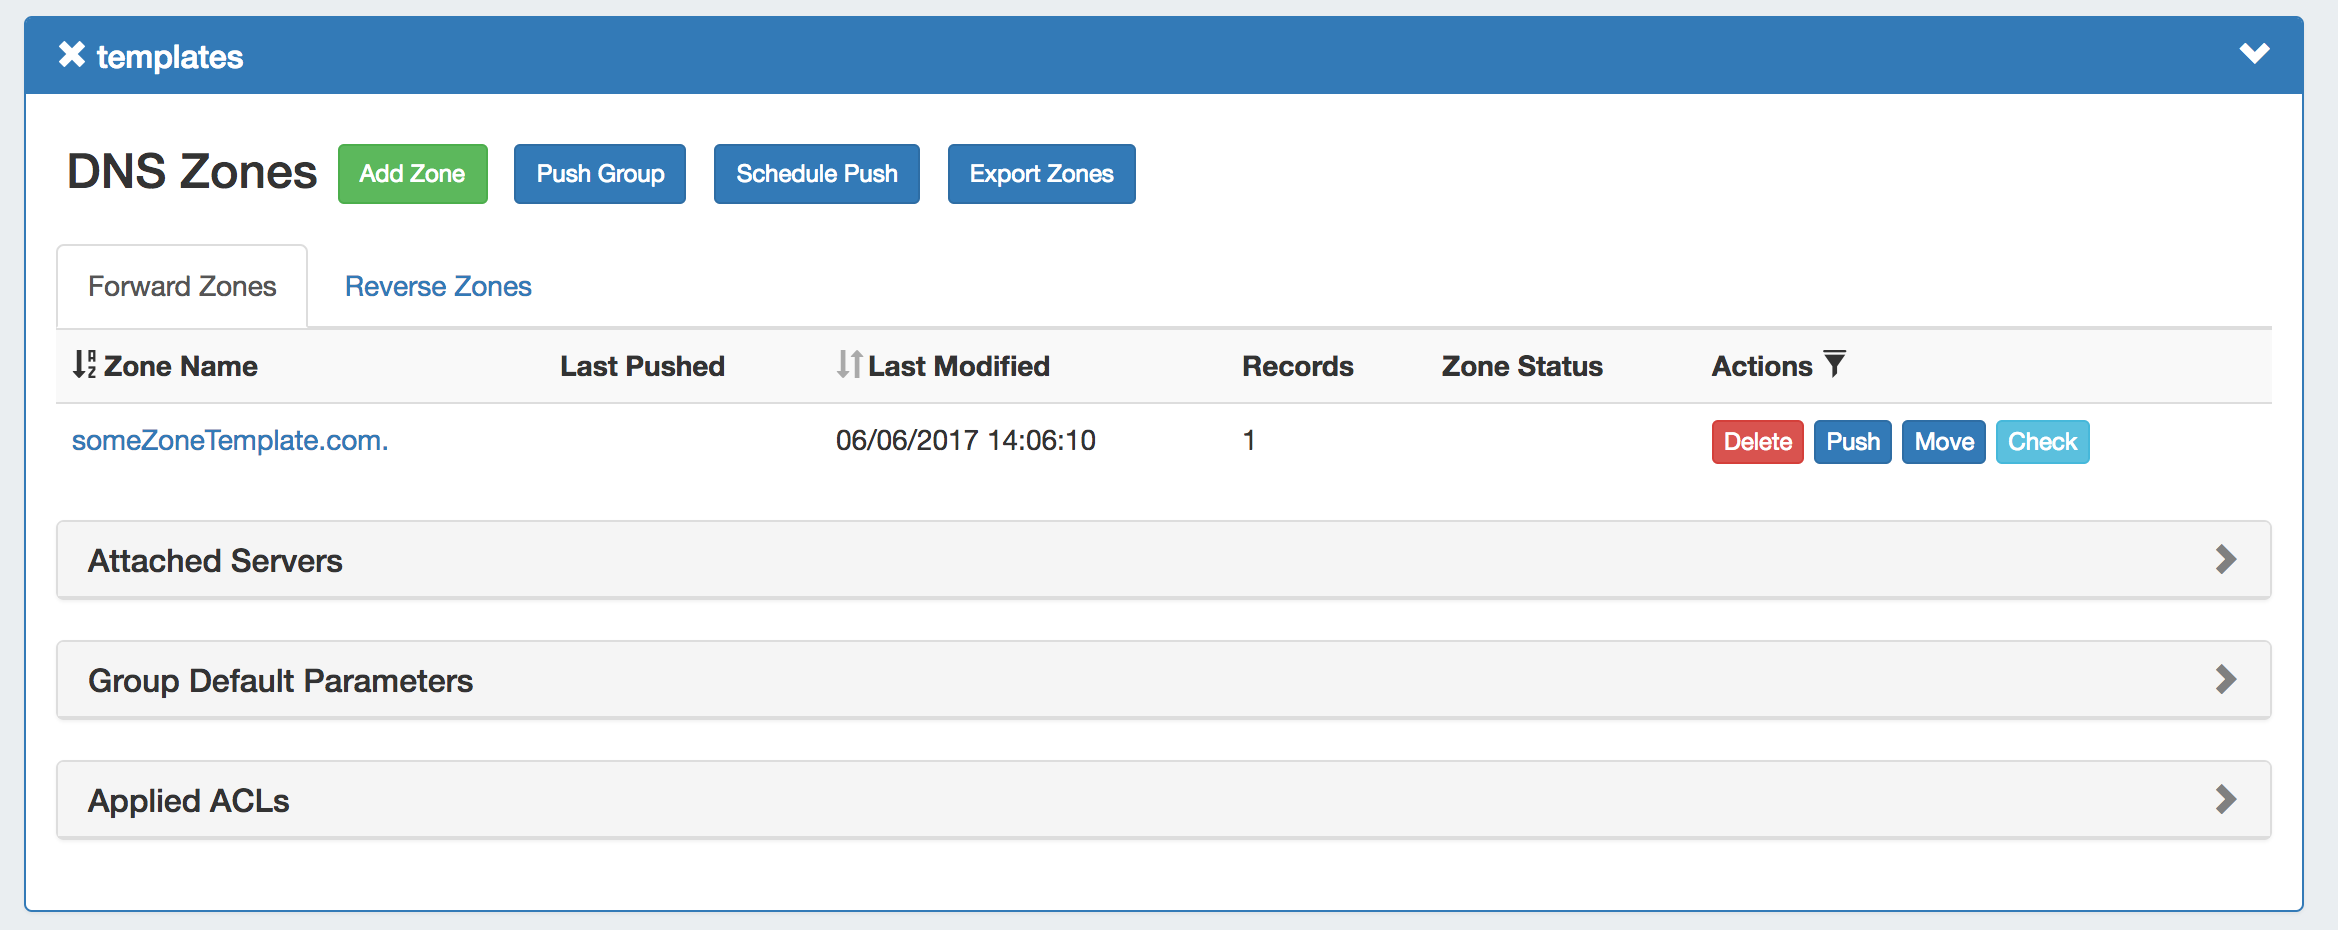
Task: Expand the Attached Servers section chevron
Action: (2225, 559)
